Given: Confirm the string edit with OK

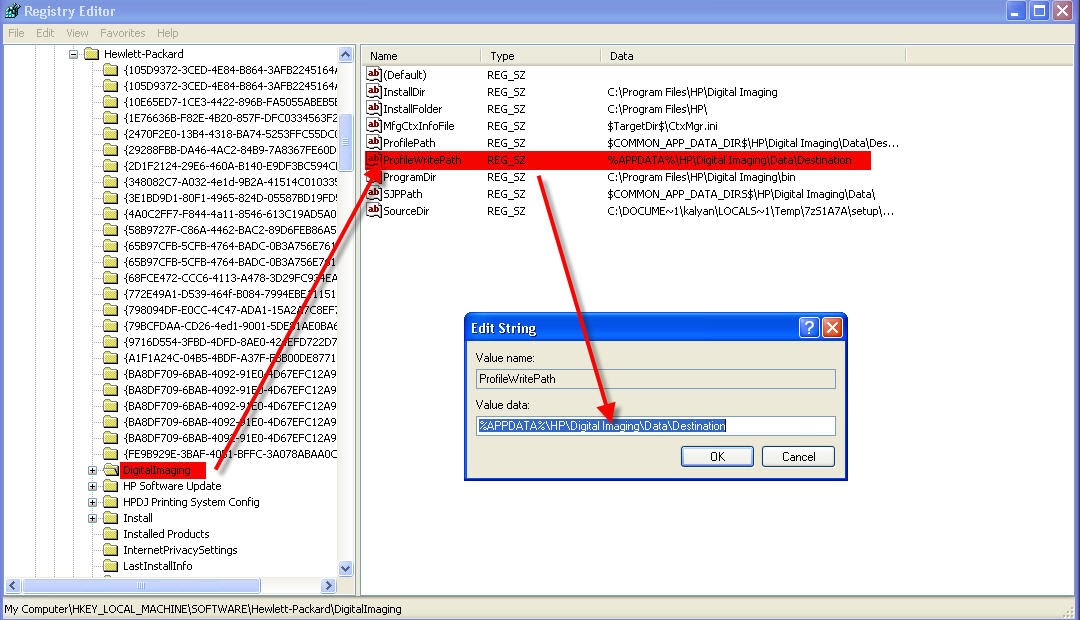Looking at the screenshot, I should point(717,457).
